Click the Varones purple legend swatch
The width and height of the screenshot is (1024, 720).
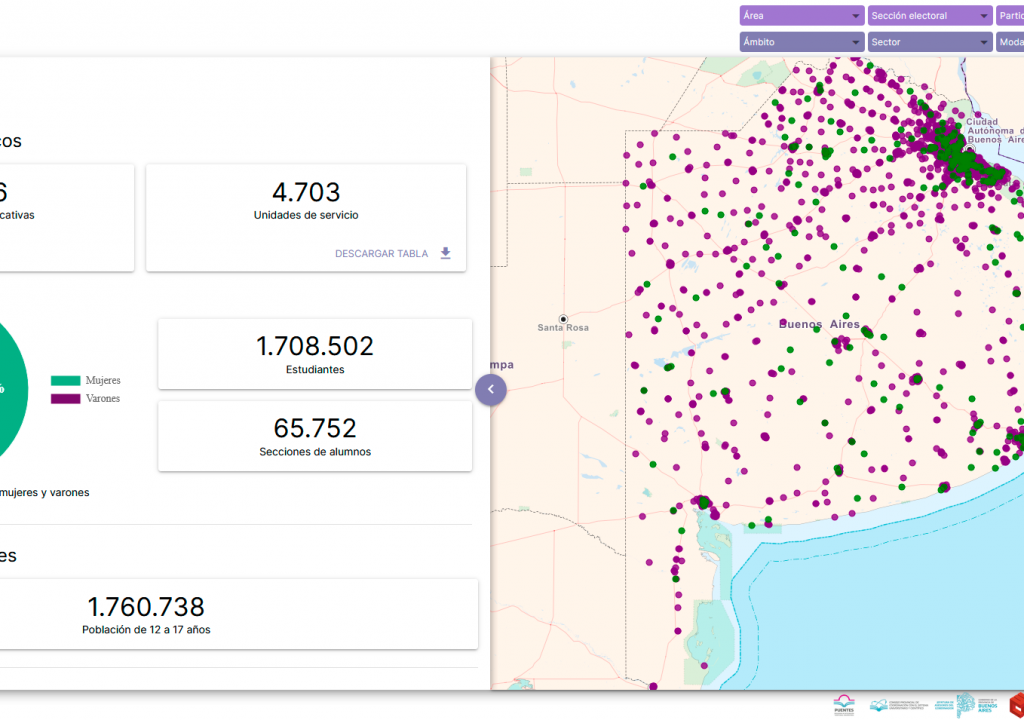pos(65,399)
